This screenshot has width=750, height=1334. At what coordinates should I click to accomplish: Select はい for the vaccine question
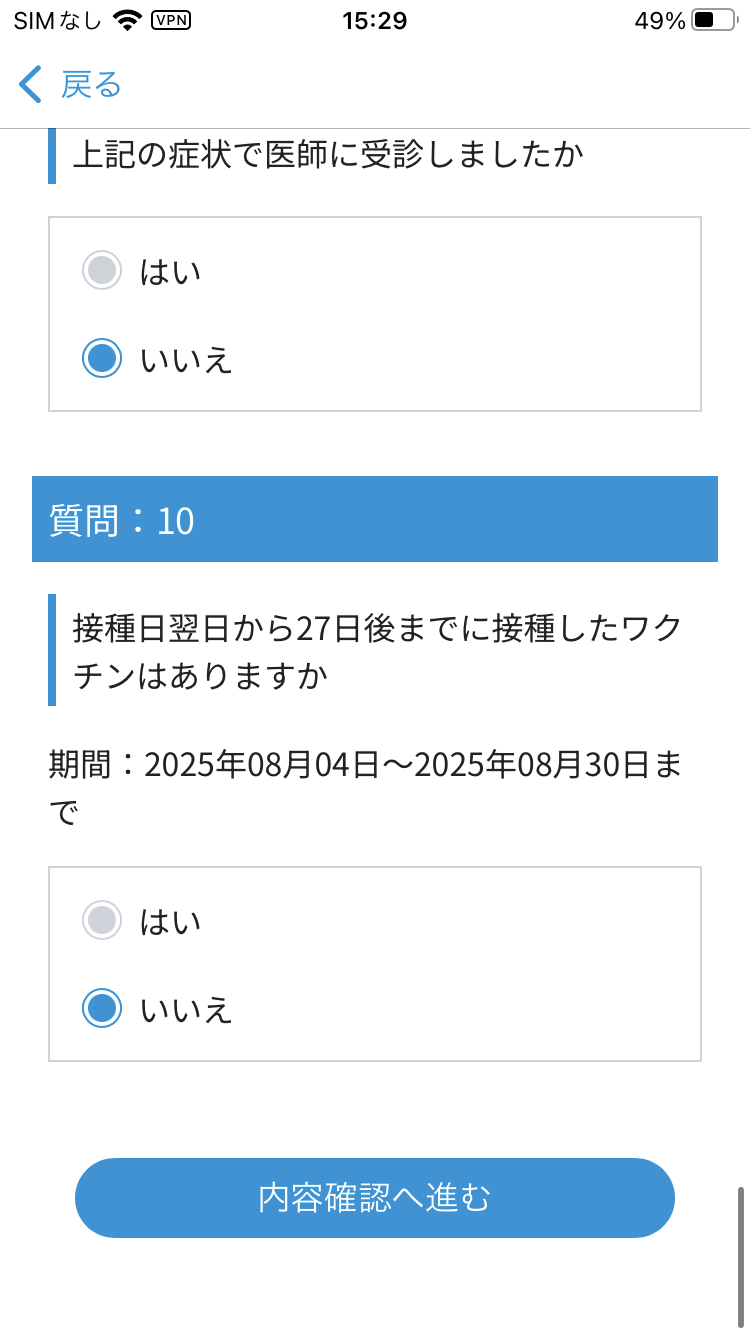click(102, 920)
